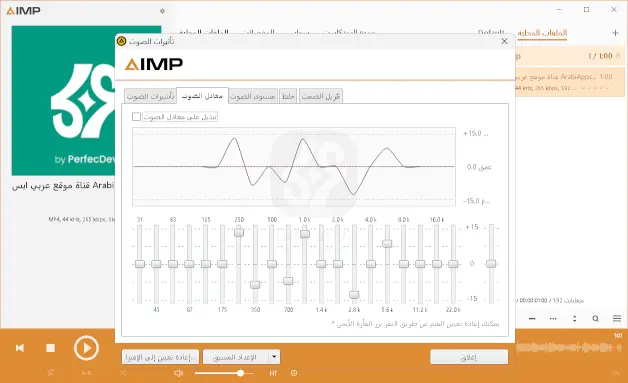628x383 pixels.
Task: Click the rating stars on playlist track
Action: pyautogui.click(x=595, y=88)
